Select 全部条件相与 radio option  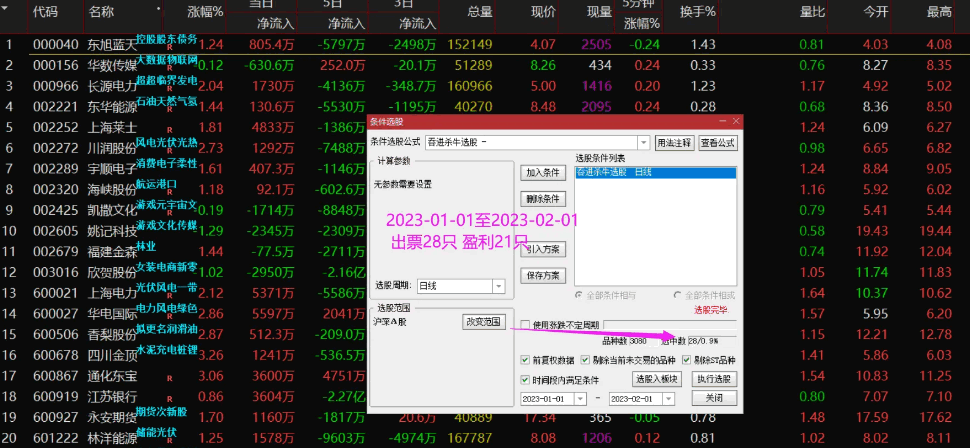pyautogui.click(x=579, y=295)
